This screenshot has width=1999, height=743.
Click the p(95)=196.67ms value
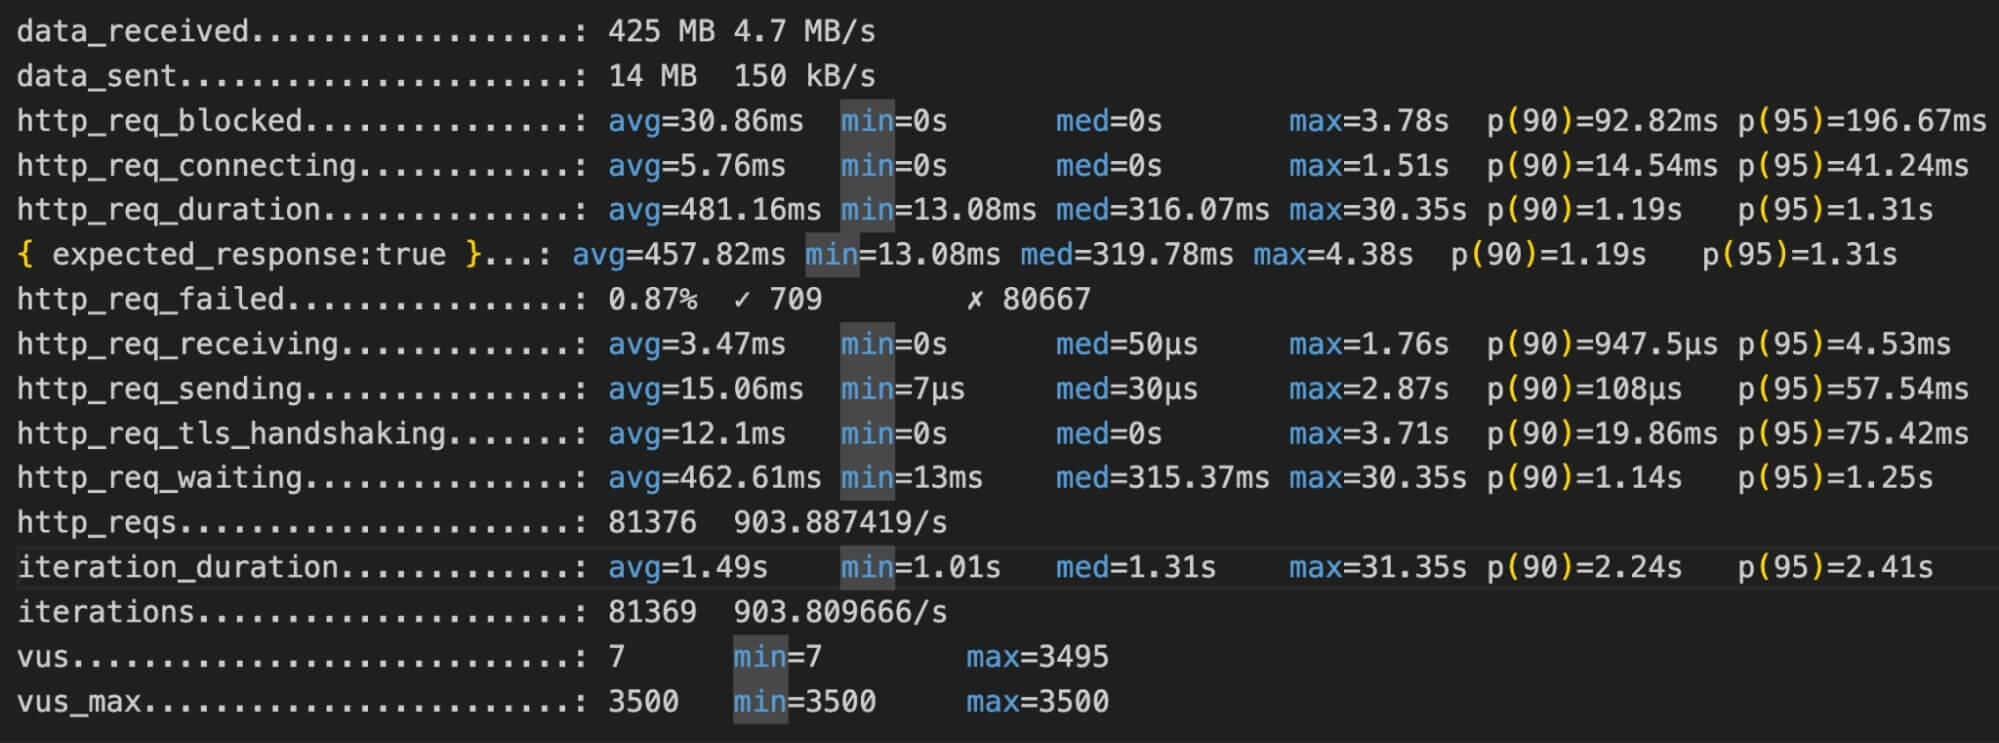pos(1861,121)
